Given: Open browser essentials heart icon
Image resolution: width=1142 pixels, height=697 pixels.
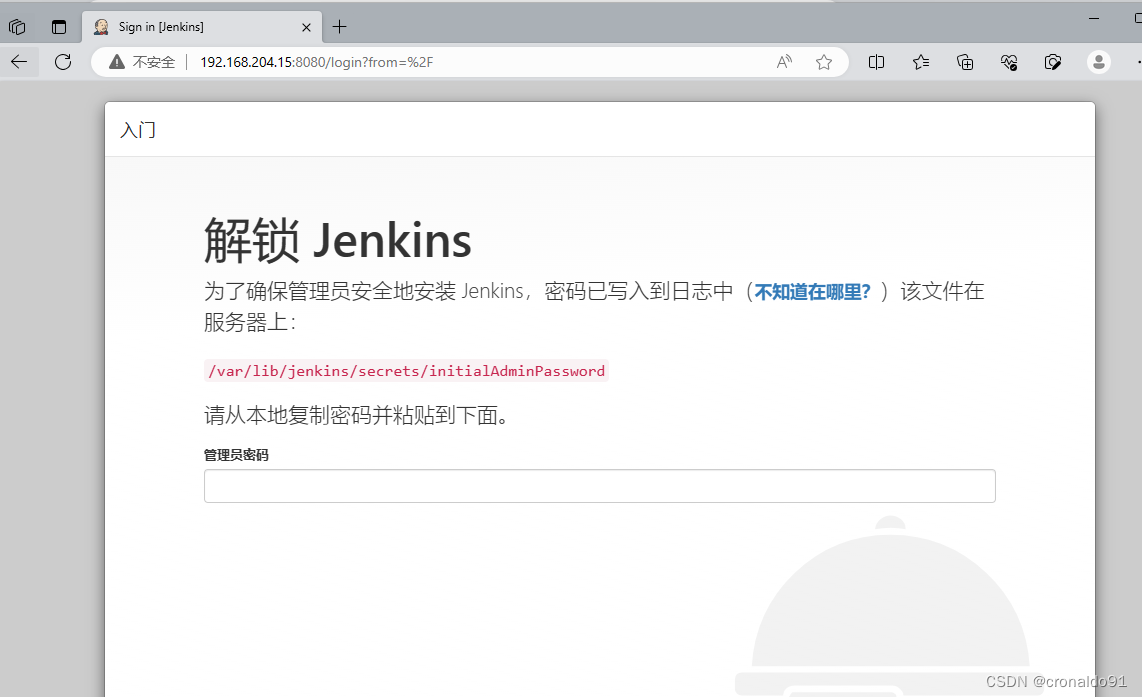Looking at the screenshot, I should 1009,62.
